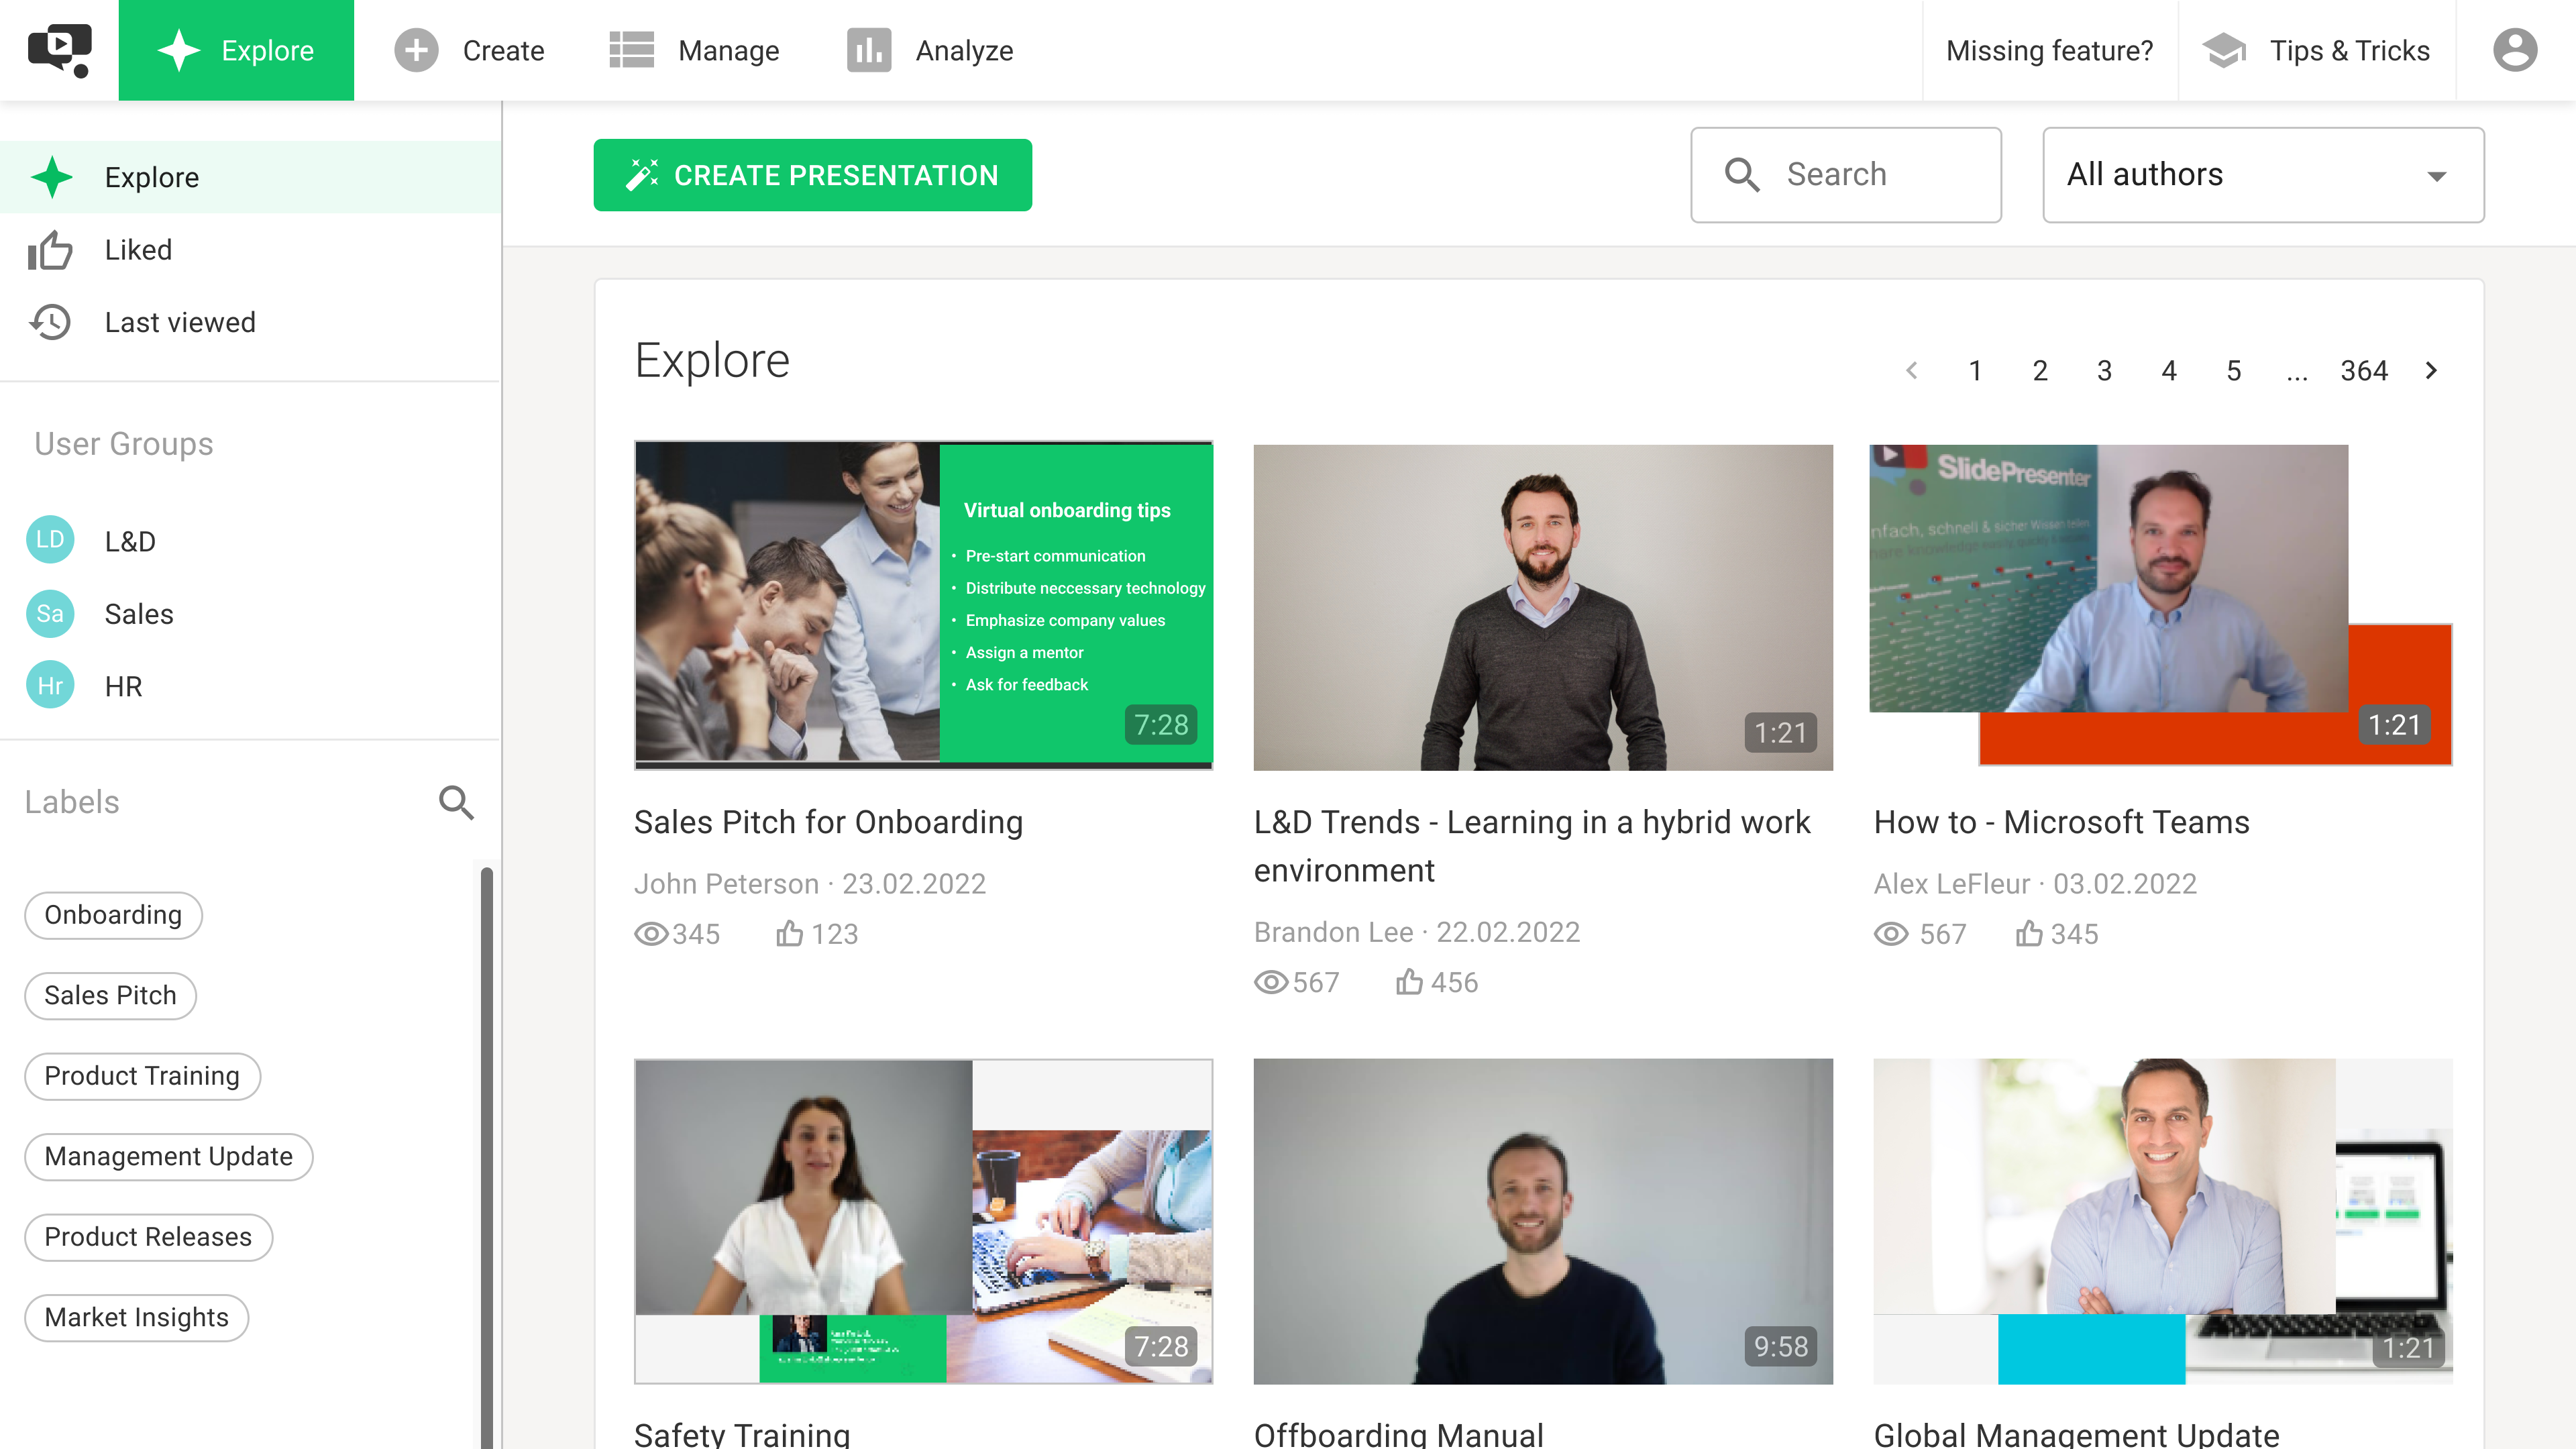
Task: Click the Analyze menu item
Action: click(x=930, y=50)
